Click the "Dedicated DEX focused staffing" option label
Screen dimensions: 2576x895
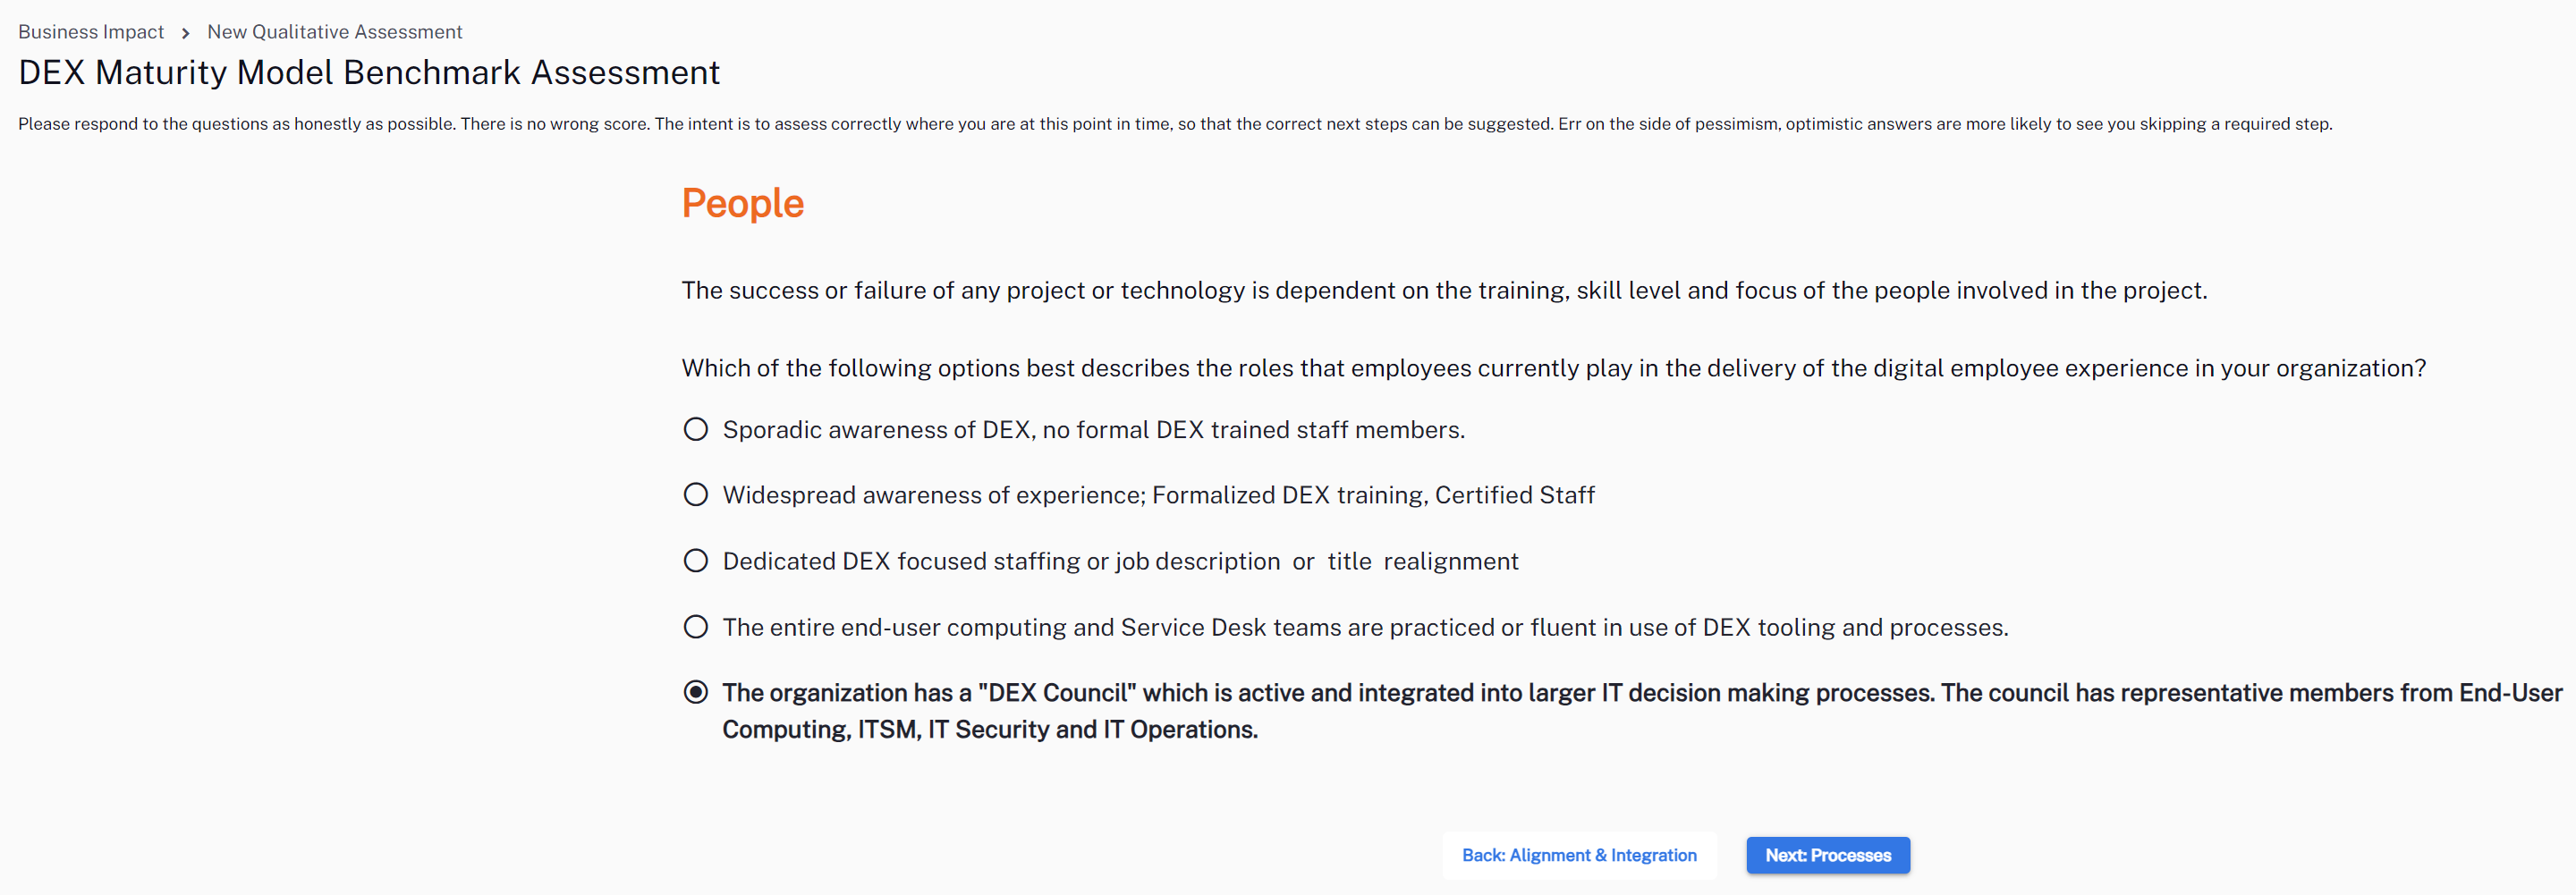coord(1120,561)
